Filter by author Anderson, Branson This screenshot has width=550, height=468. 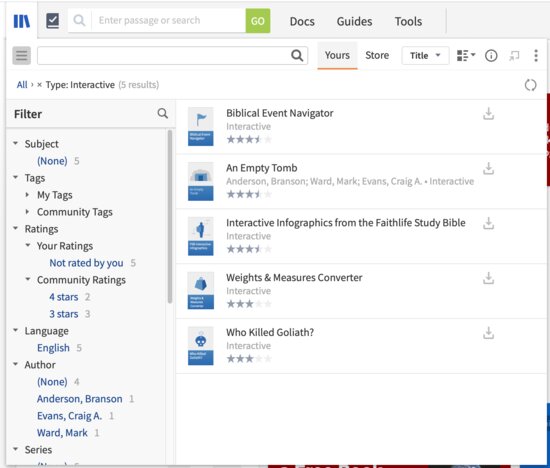tap(80, 399)
